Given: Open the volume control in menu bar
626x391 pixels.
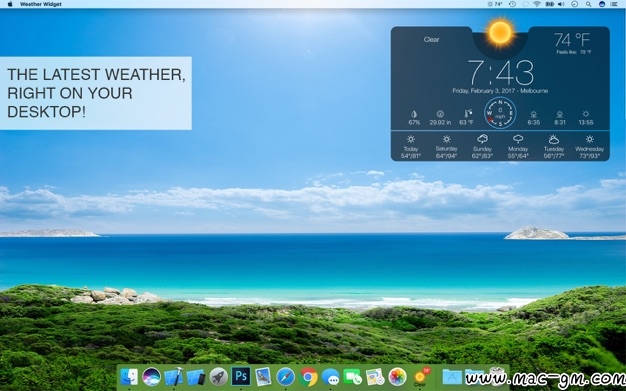Looking at the screenshot, I should point(561,4).
